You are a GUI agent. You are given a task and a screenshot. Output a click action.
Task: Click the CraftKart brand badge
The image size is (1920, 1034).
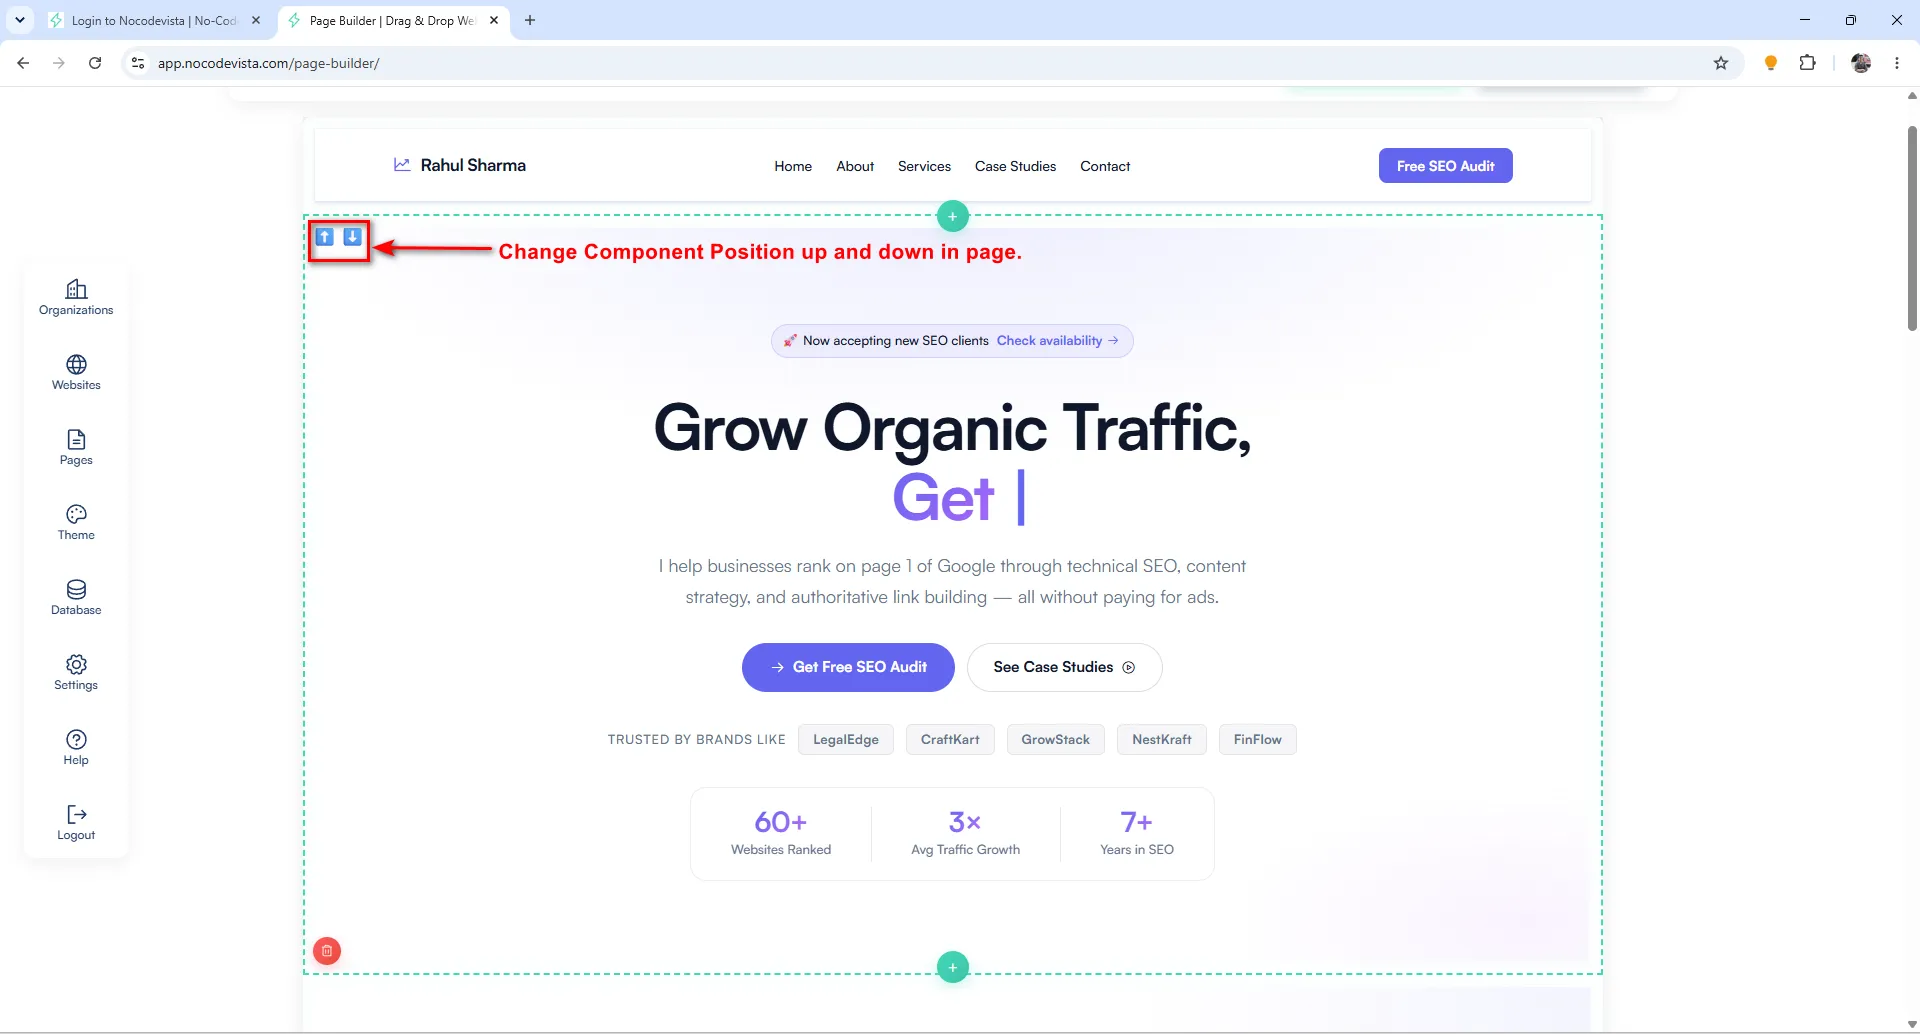950,740
